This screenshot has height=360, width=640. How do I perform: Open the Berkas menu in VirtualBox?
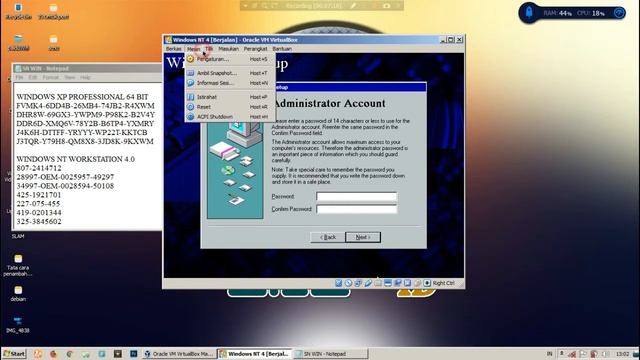point(173,49)
